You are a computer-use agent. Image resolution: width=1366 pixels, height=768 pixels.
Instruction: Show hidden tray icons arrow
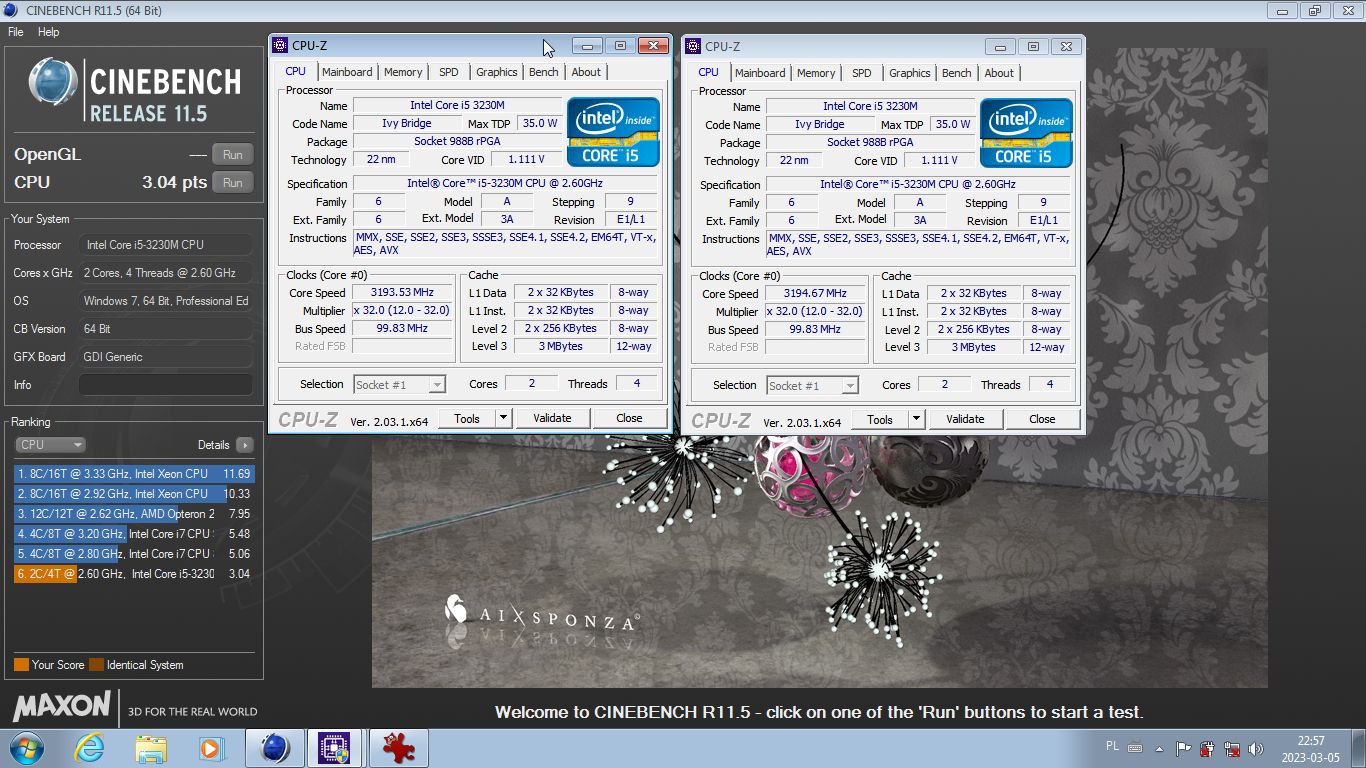coord(1160,747)
